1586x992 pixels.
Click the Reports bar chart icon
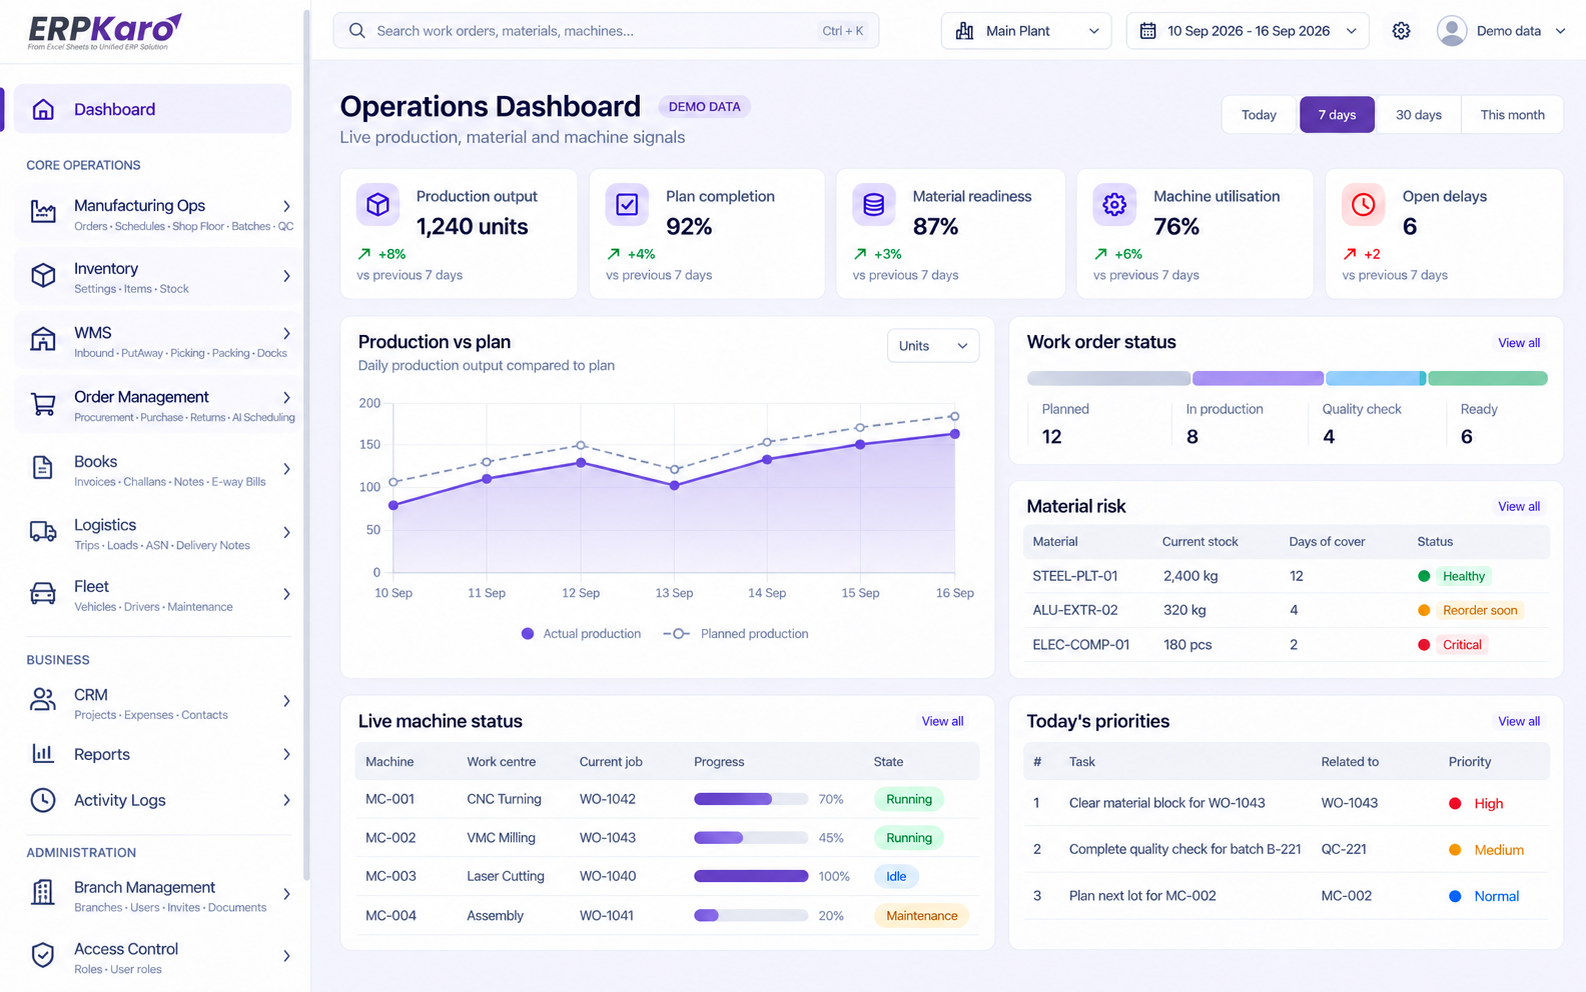pos(43,753)
